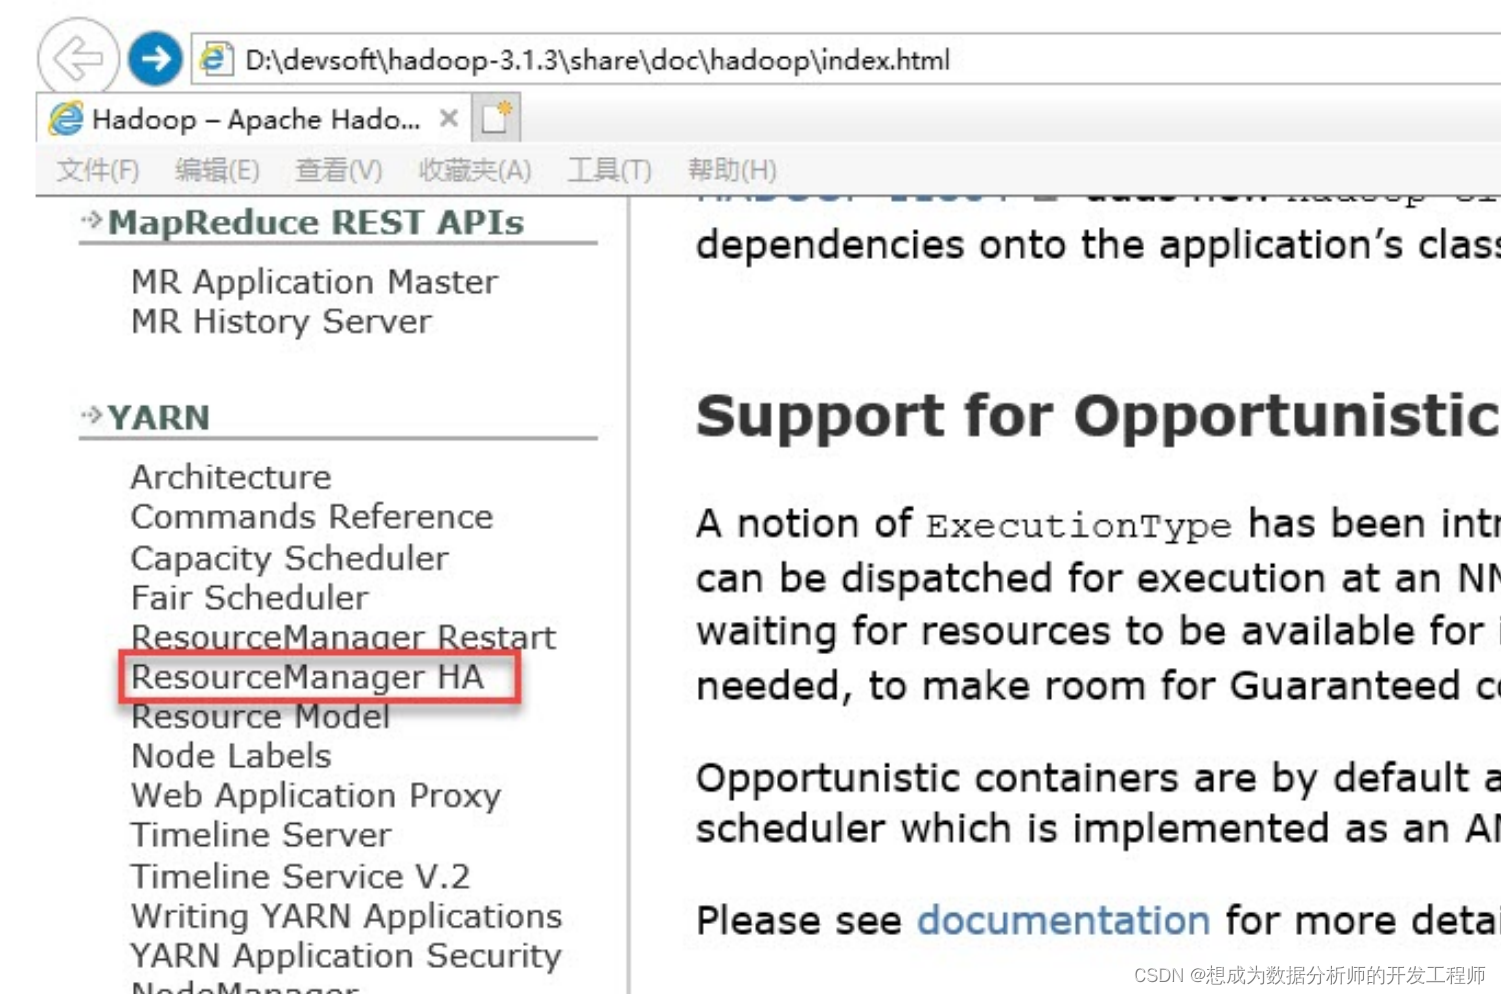This screenshot has height=994, width=1501.
Task: Open MR Application Master link
Action: 314,282
